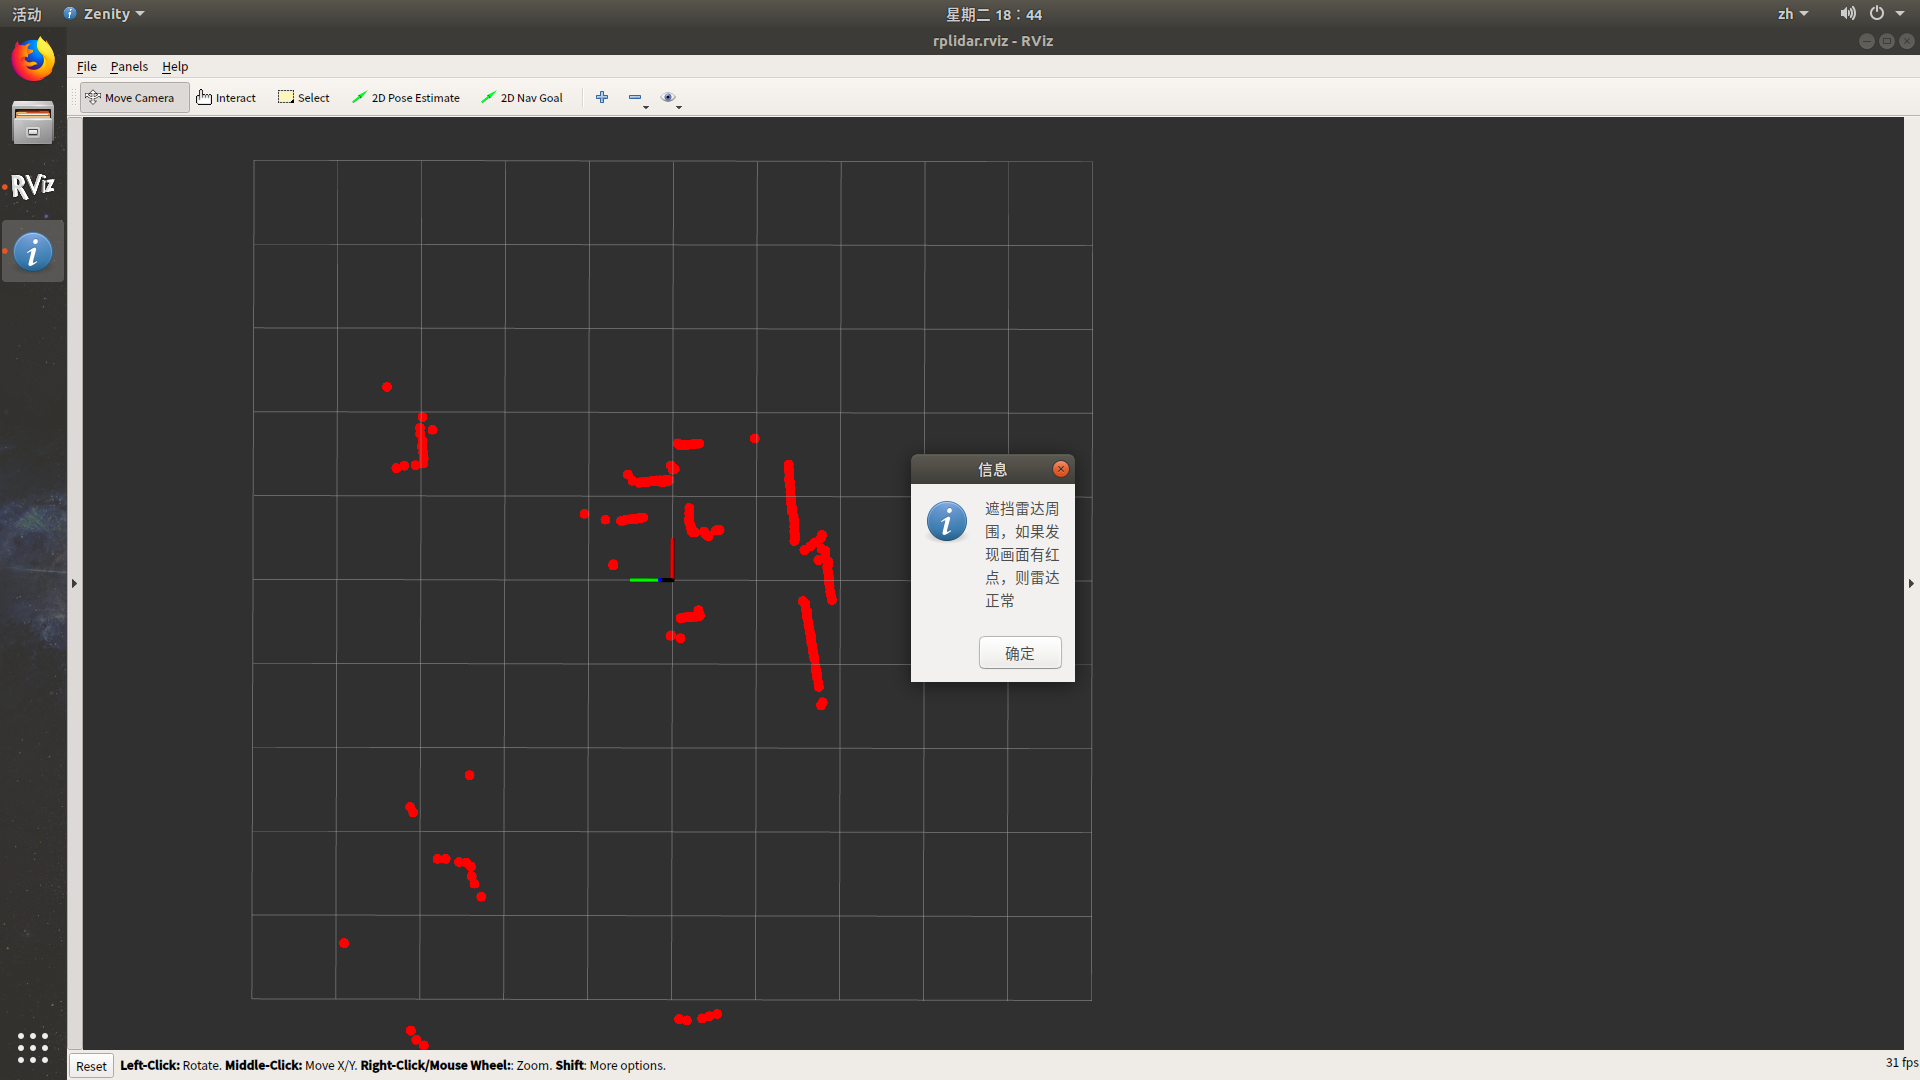
Task: Show applications grid in dock
Action: (33, 1047)
